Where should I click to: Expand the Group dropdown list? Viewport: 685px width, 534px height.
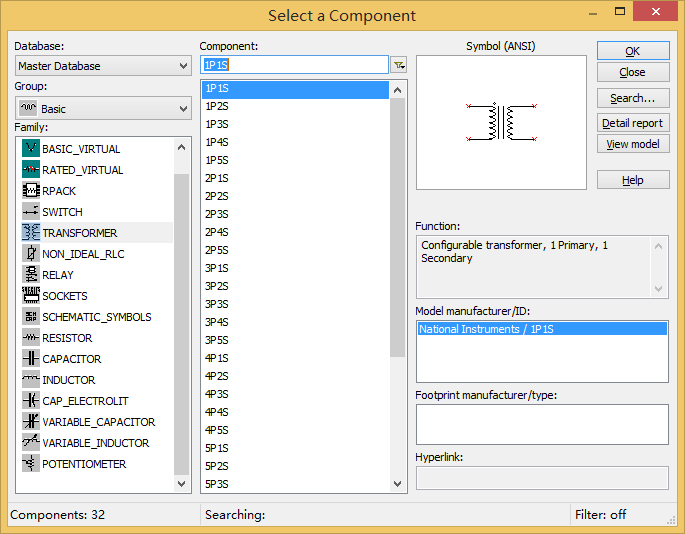click(103, 108)
